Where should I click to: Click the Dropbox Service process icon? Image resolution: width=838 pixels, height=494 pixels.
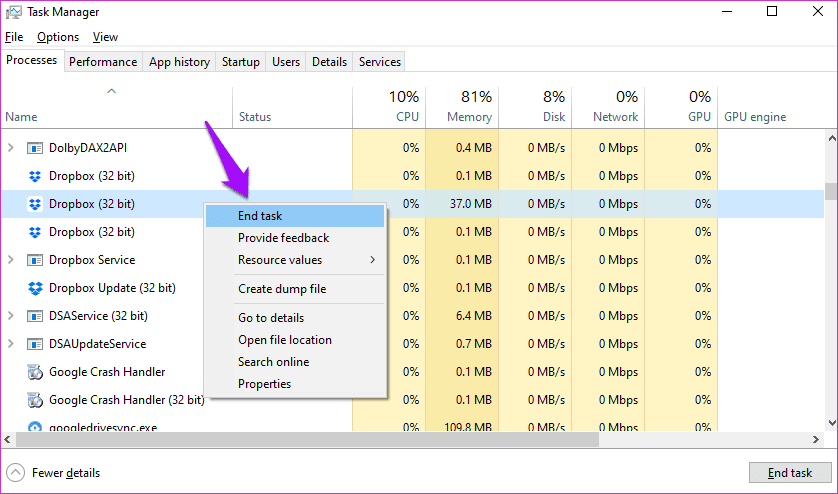pos(35,260)
